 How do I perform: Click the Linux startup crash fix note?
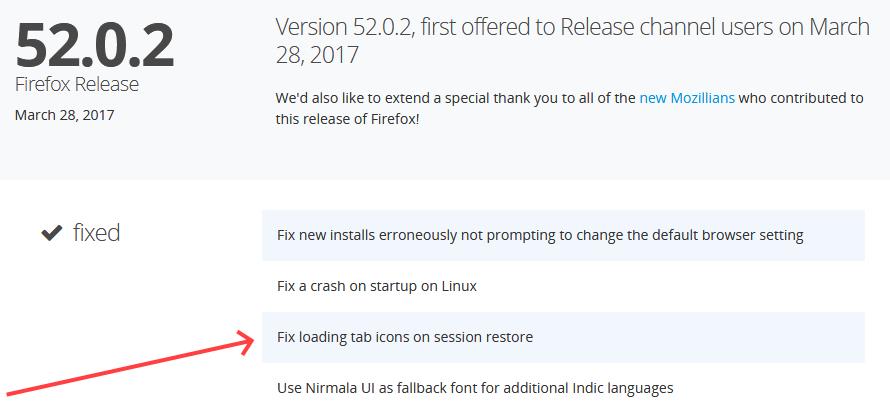tap(376, 286)
